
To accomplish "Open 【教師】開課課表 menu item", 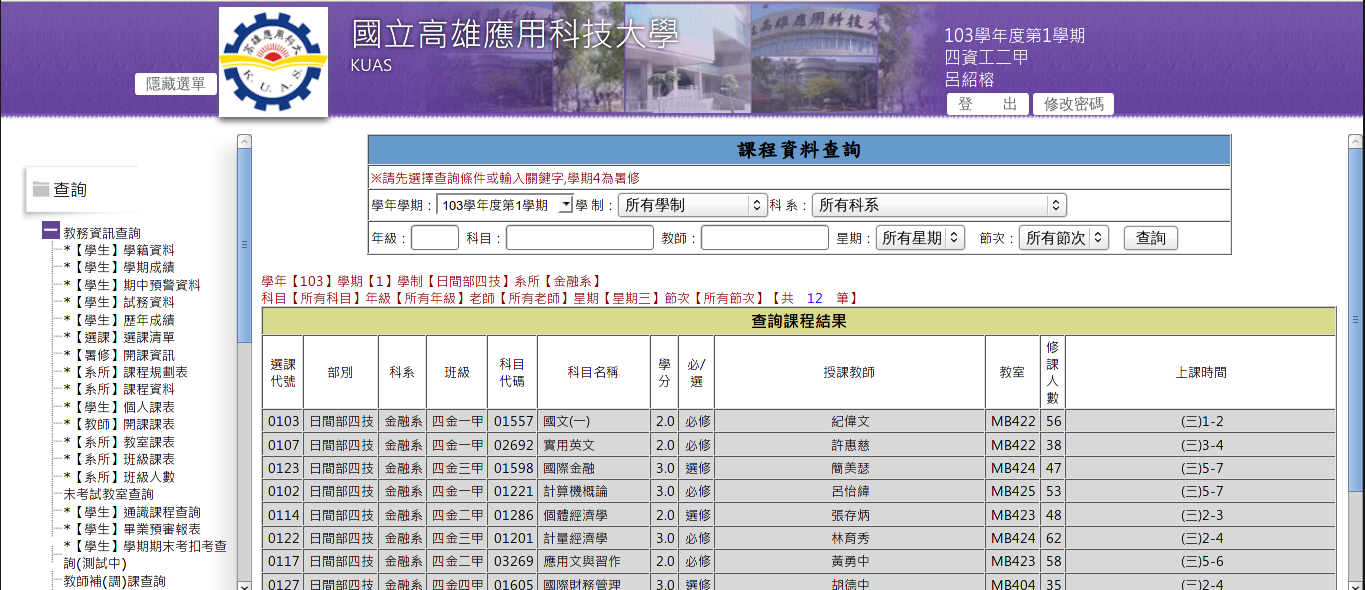I will (119, 424).
